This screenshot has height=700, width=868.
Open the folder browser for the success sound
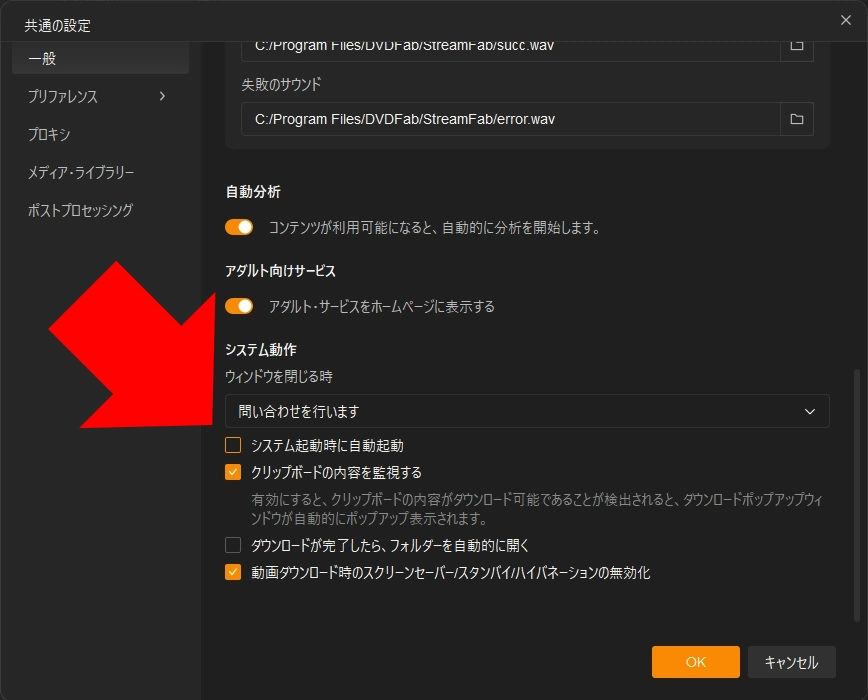click(797, 45)
